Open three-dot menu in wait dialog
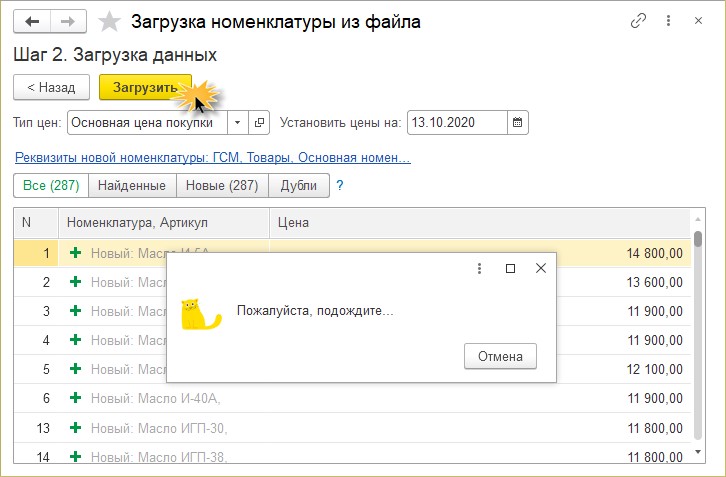The width and height of the screenshot is (726, 477). point(480,268)
